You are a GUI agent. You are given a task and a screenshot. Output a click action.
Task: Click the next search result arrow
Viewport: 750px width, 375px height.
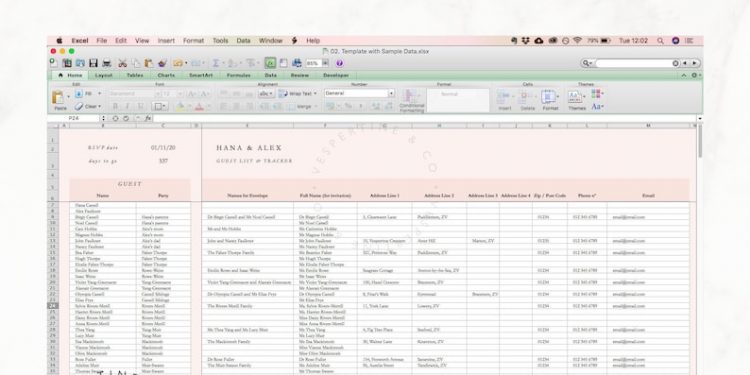click(x=695, y=63)
